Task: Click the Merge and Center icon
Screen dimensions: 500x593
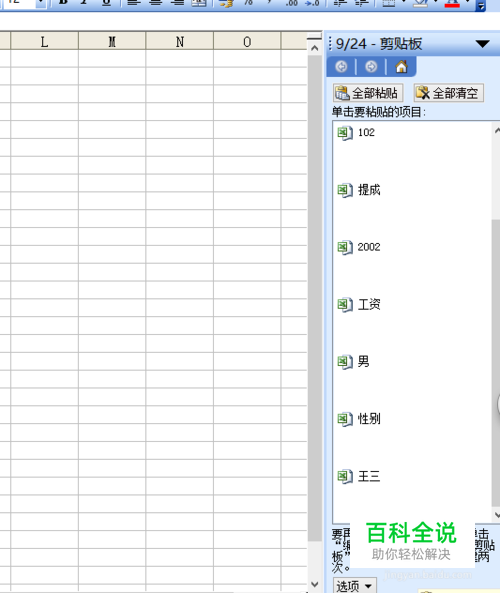Action: click(199, 3)
